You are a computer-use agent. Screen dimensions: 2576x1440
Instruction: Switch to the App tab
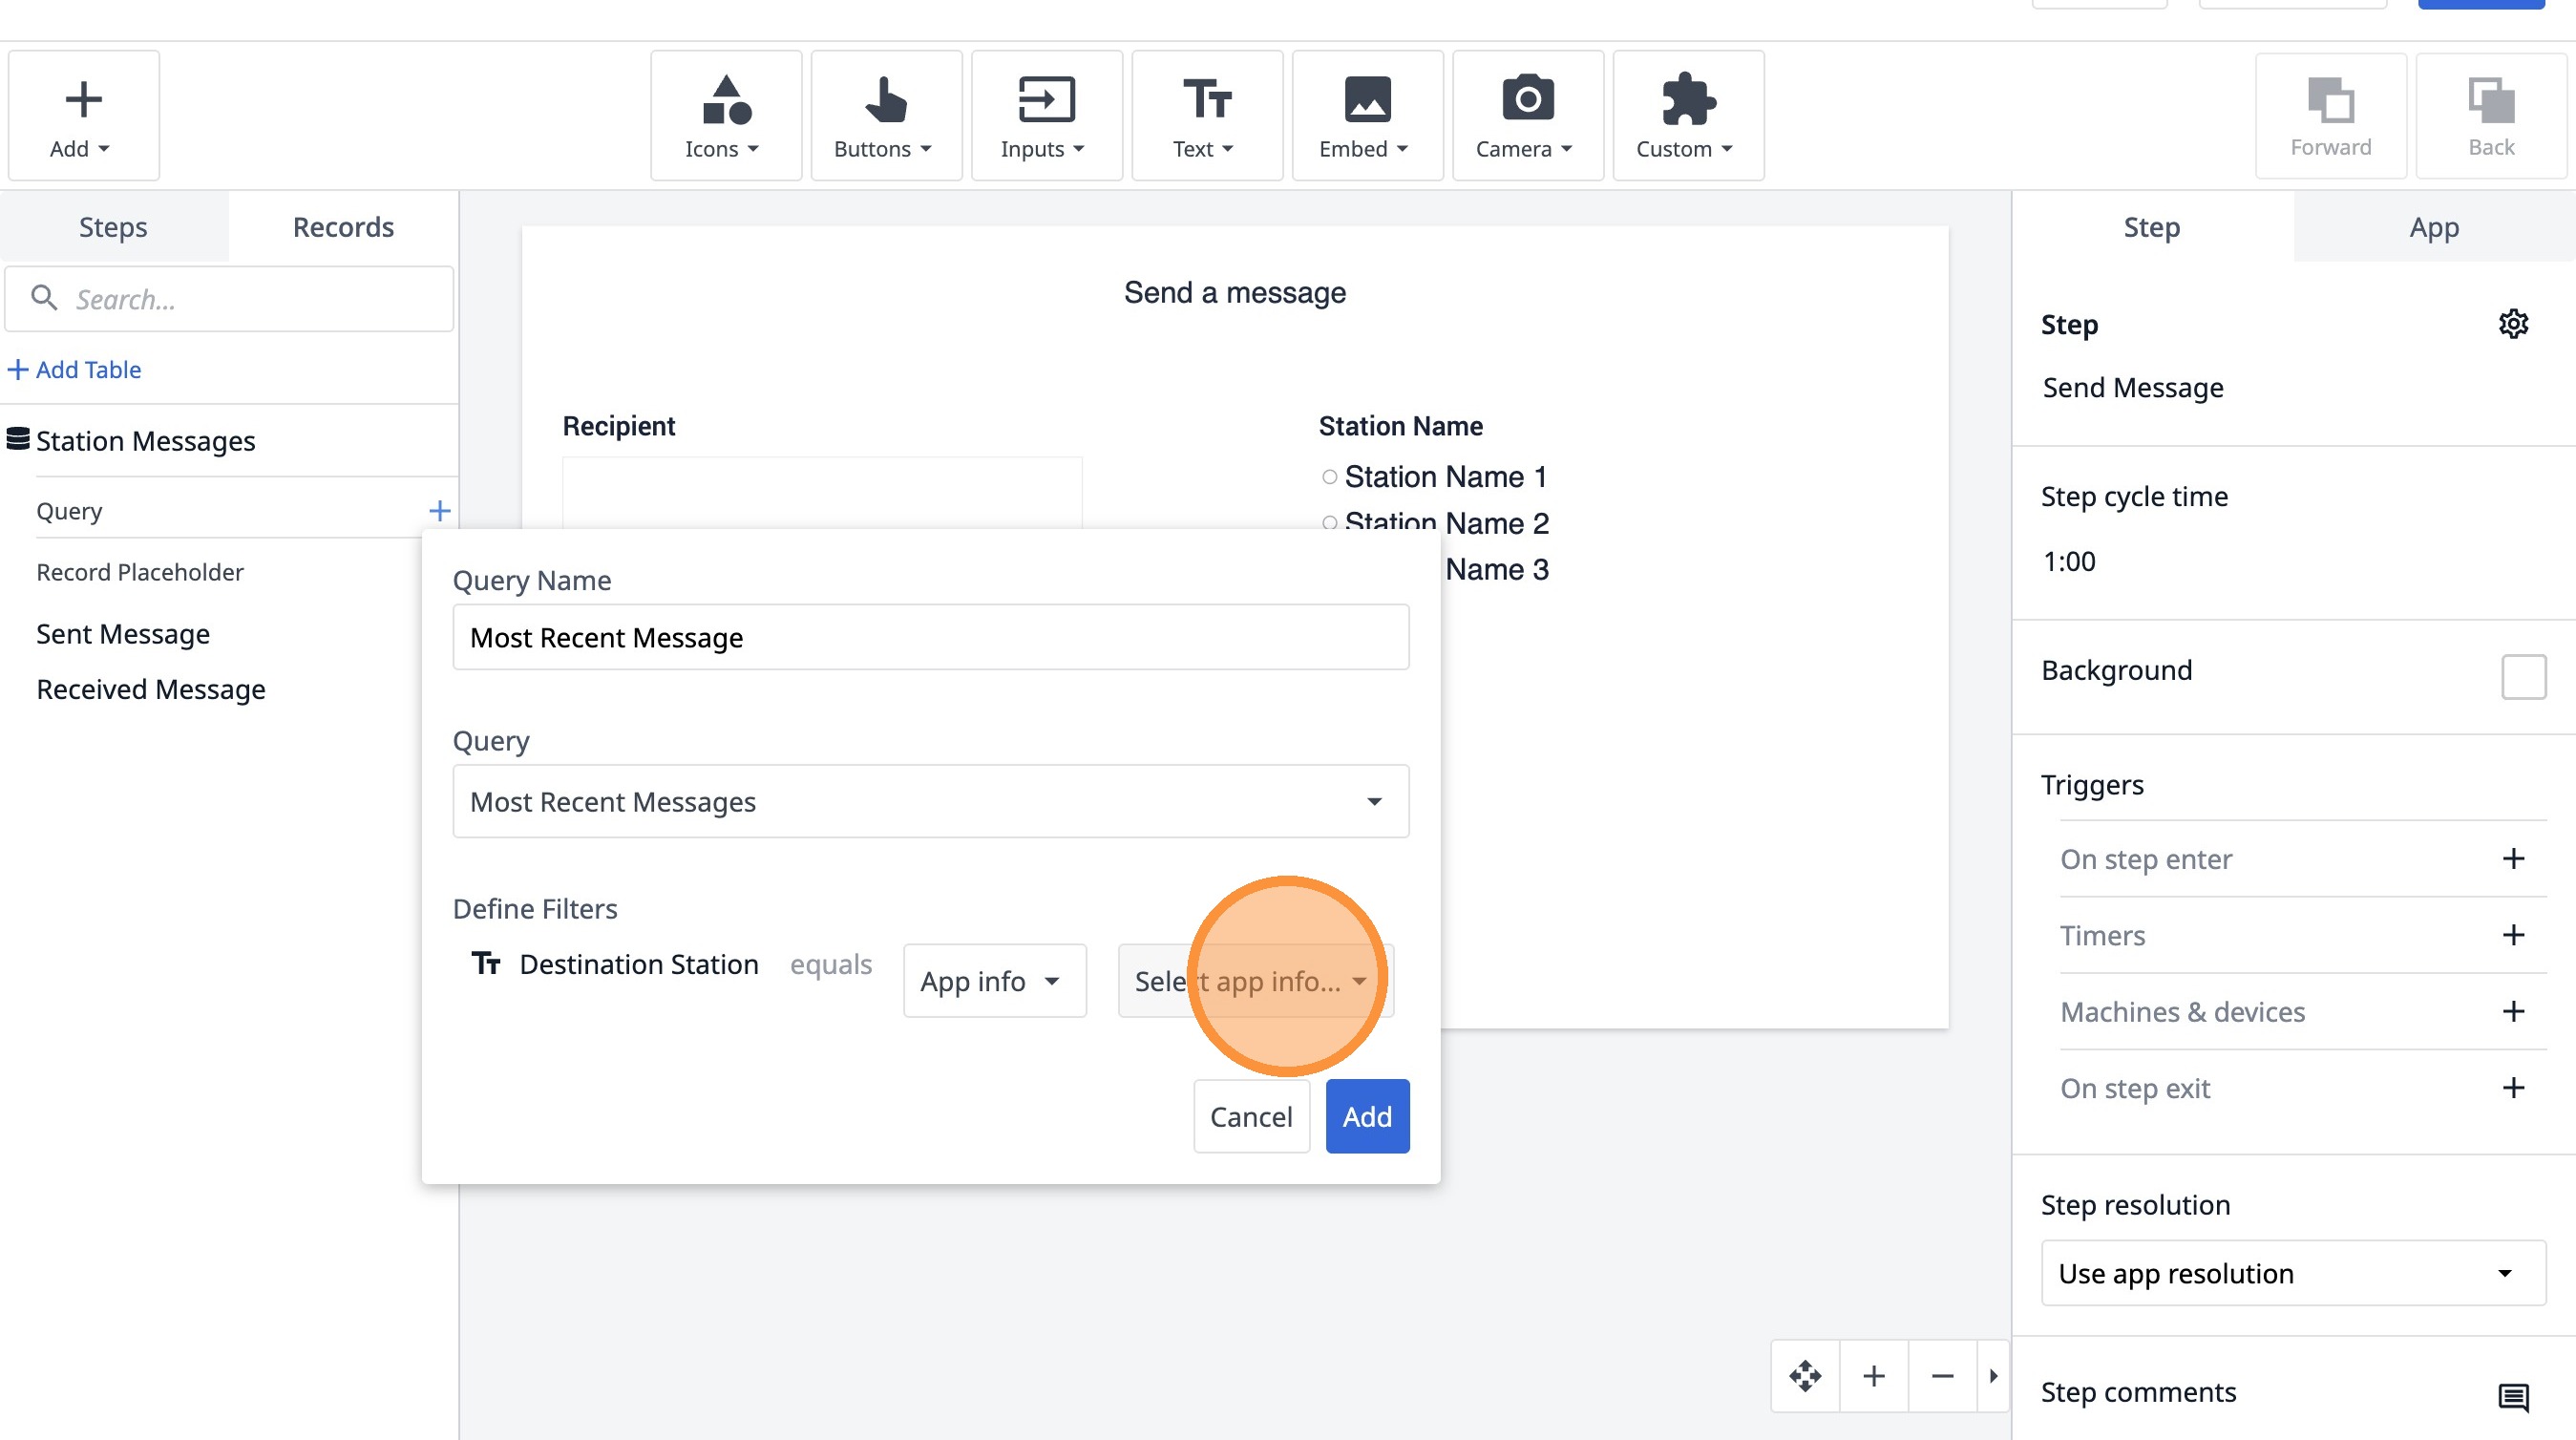click(x=2433, y=227)
